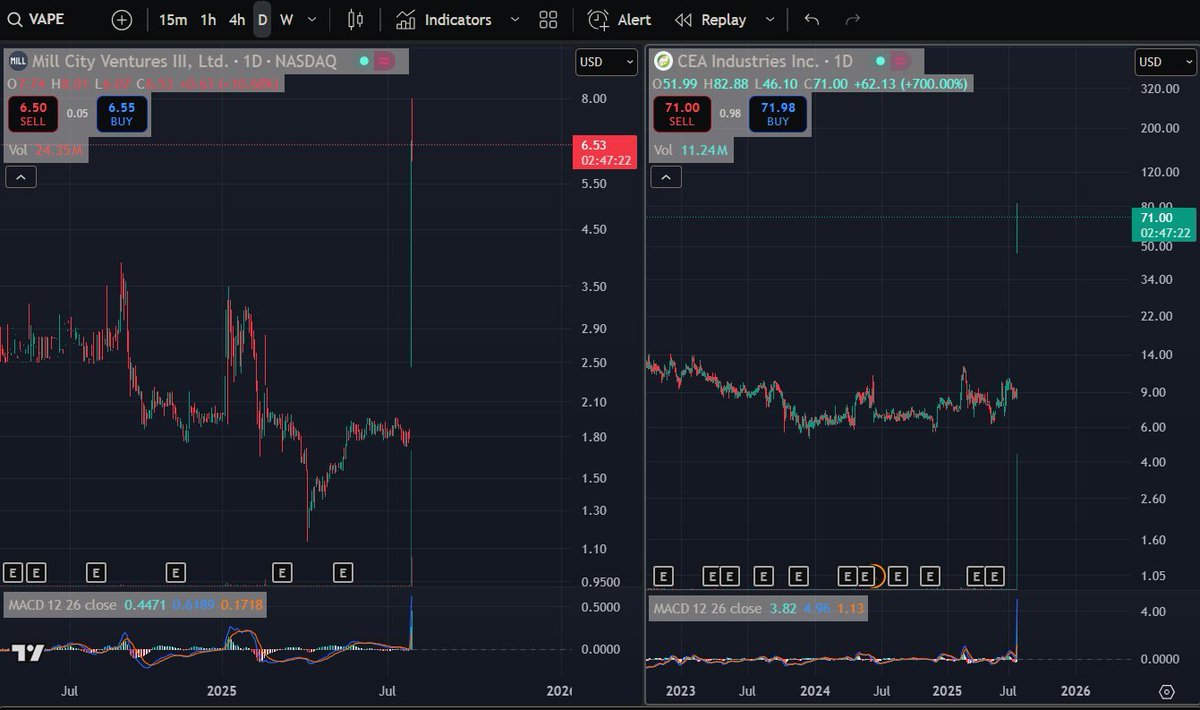Select the W weekly timeframe

[286, 20]
